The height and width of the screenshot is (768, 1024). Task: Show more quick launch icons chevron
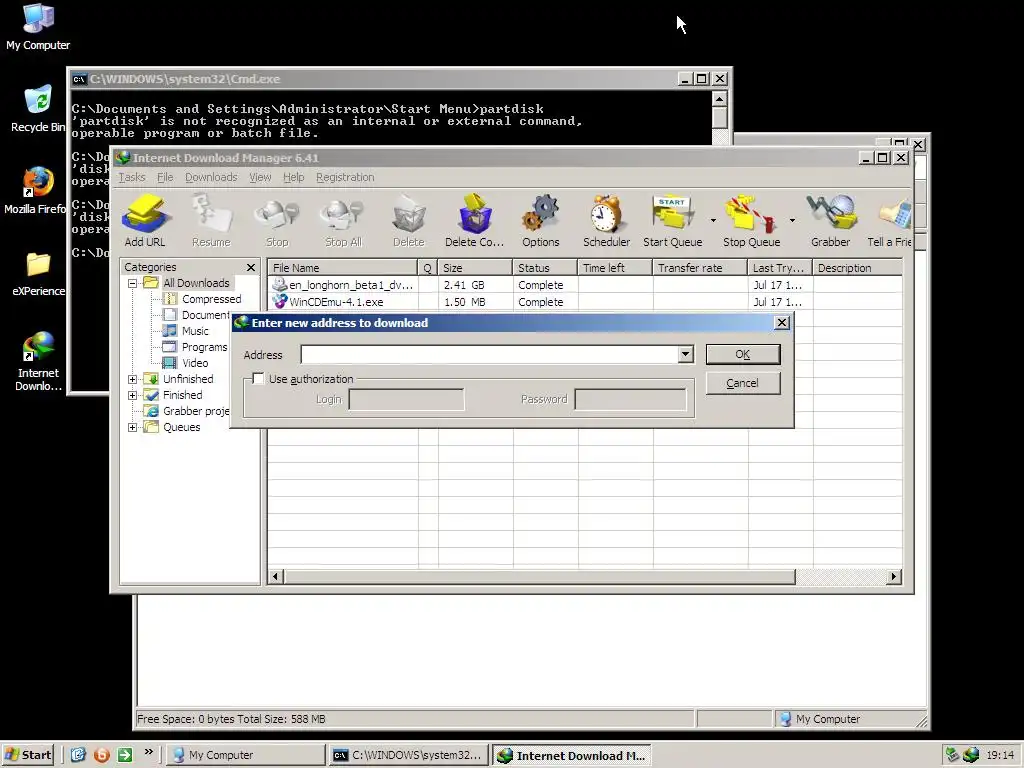coord(148,752)
